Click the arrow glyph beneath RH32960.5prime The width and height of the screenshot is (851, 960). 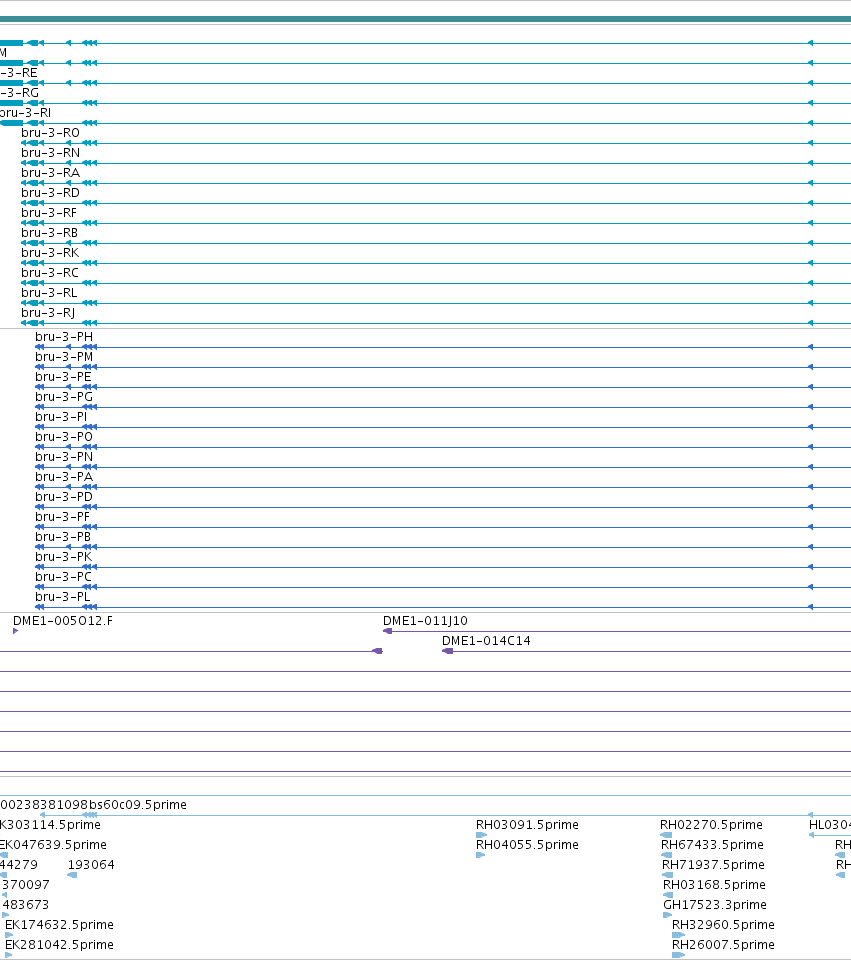pyautogui.click(x=678, y=935)
